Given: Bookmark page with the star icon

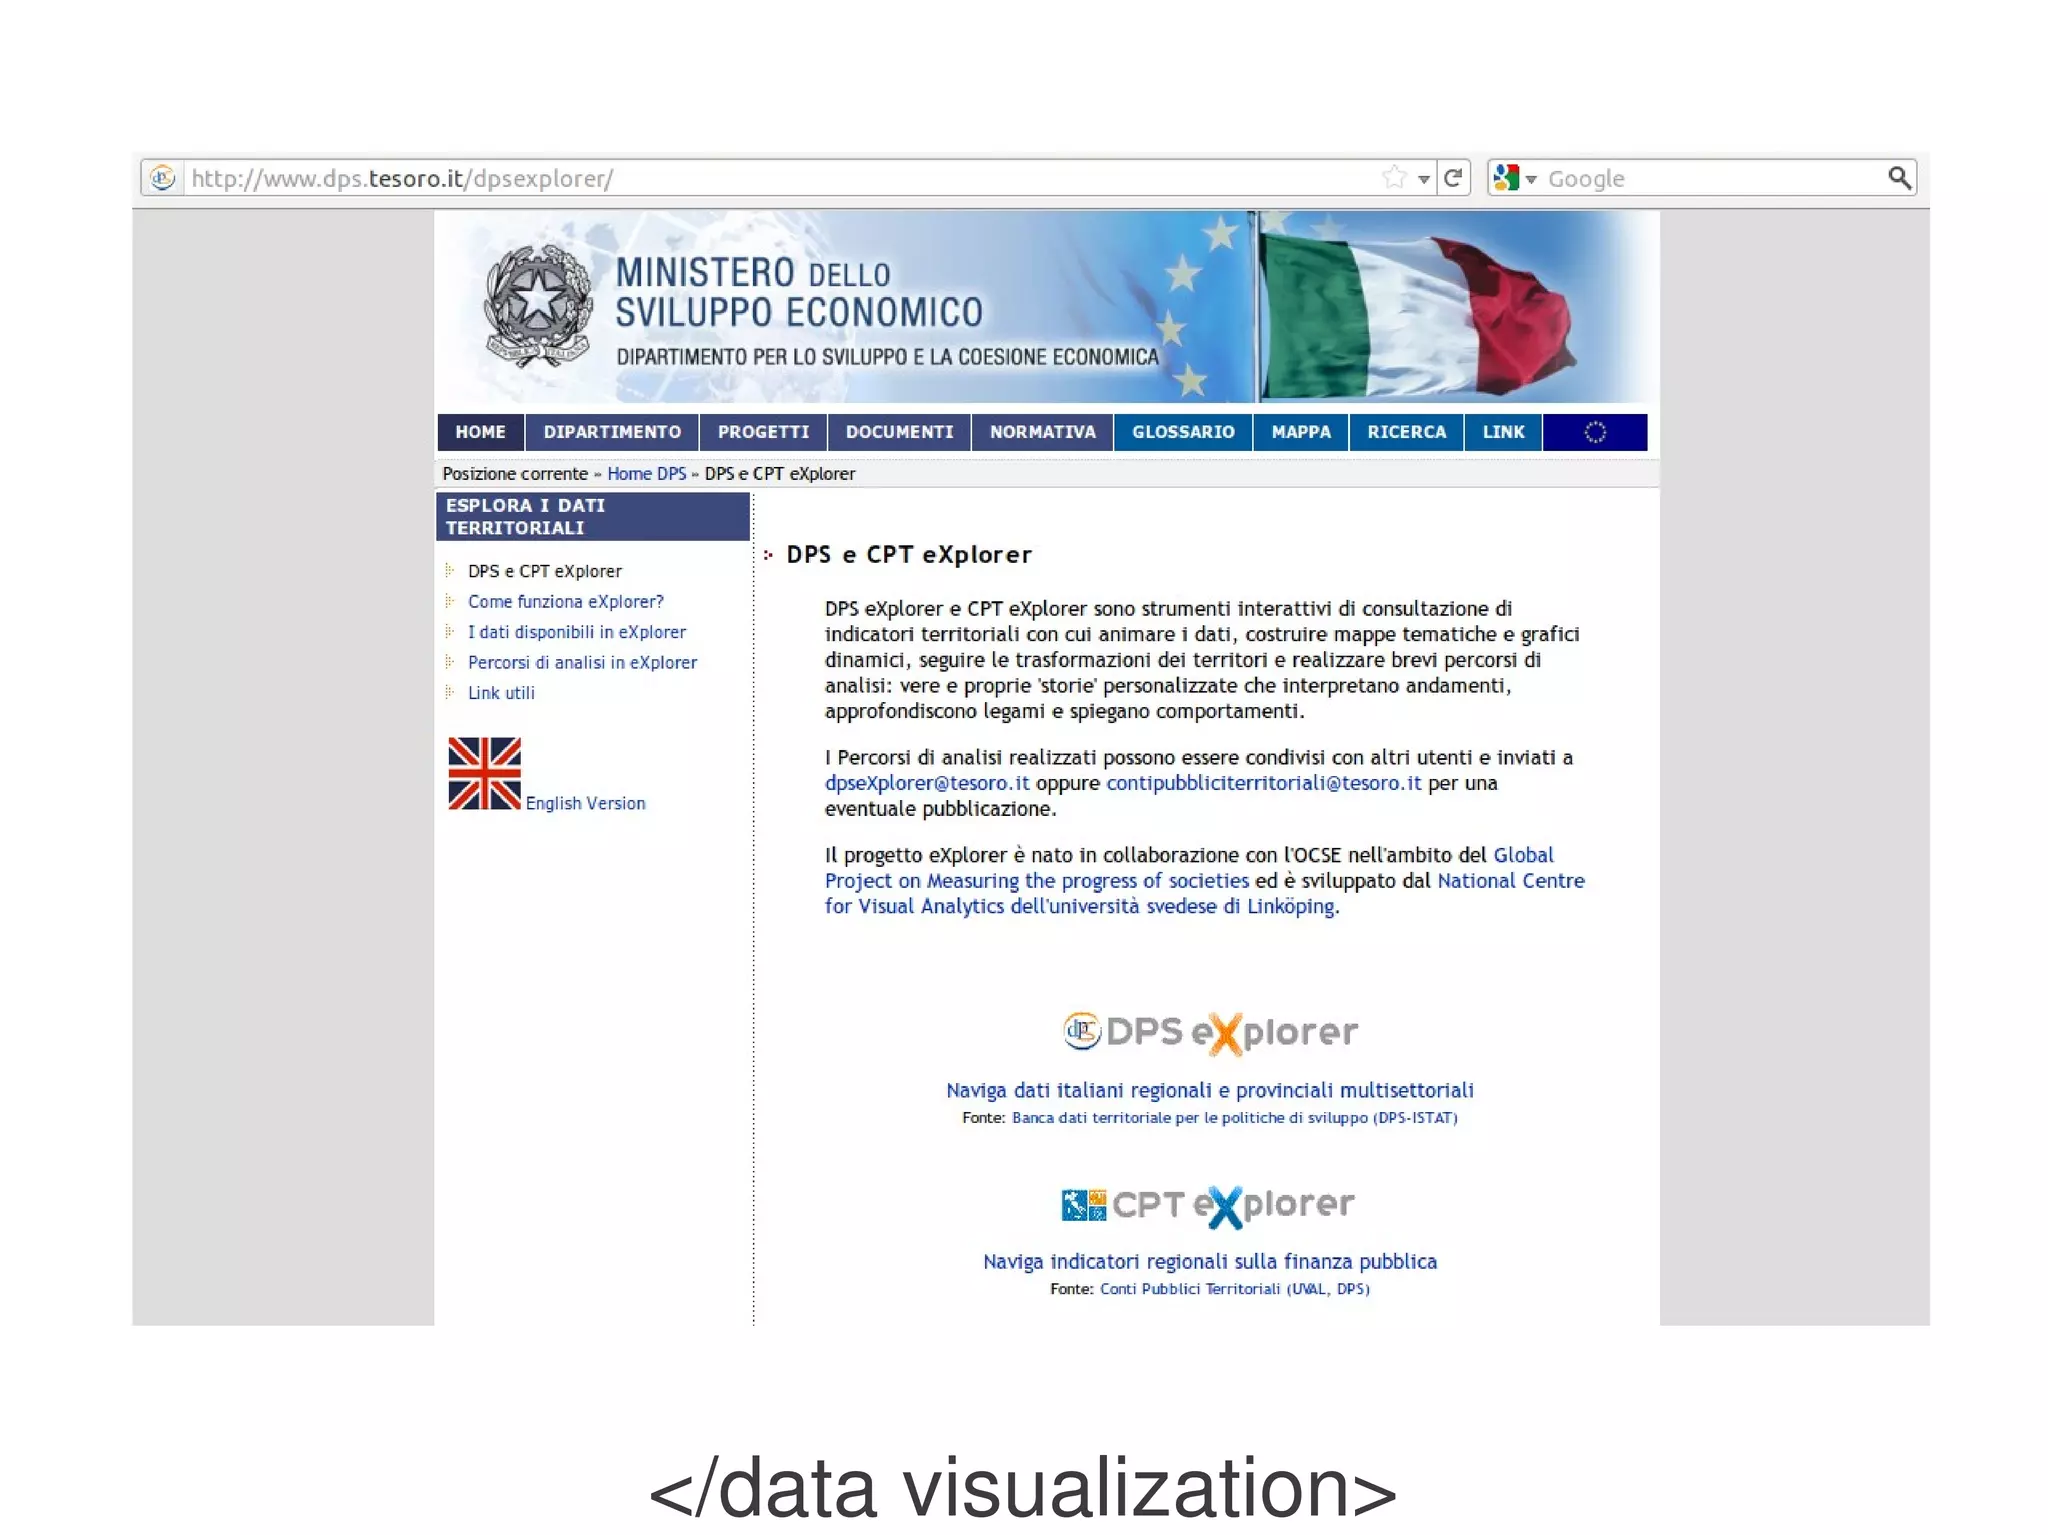Looking at the screenshot, I should click(1394, 178).
